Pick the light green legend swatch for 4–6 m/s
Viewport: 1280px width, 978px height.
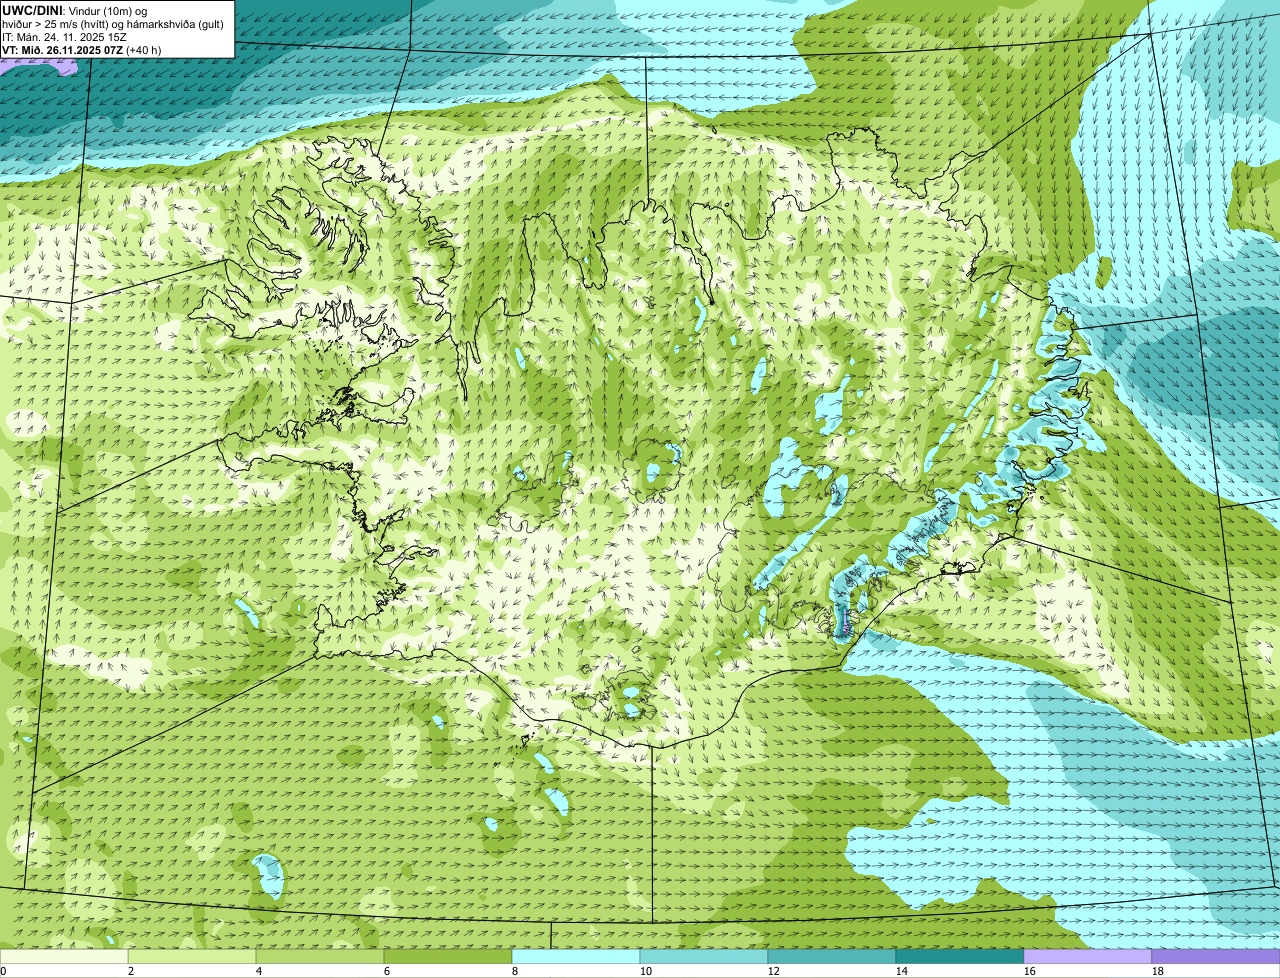(x=320, y=956)
